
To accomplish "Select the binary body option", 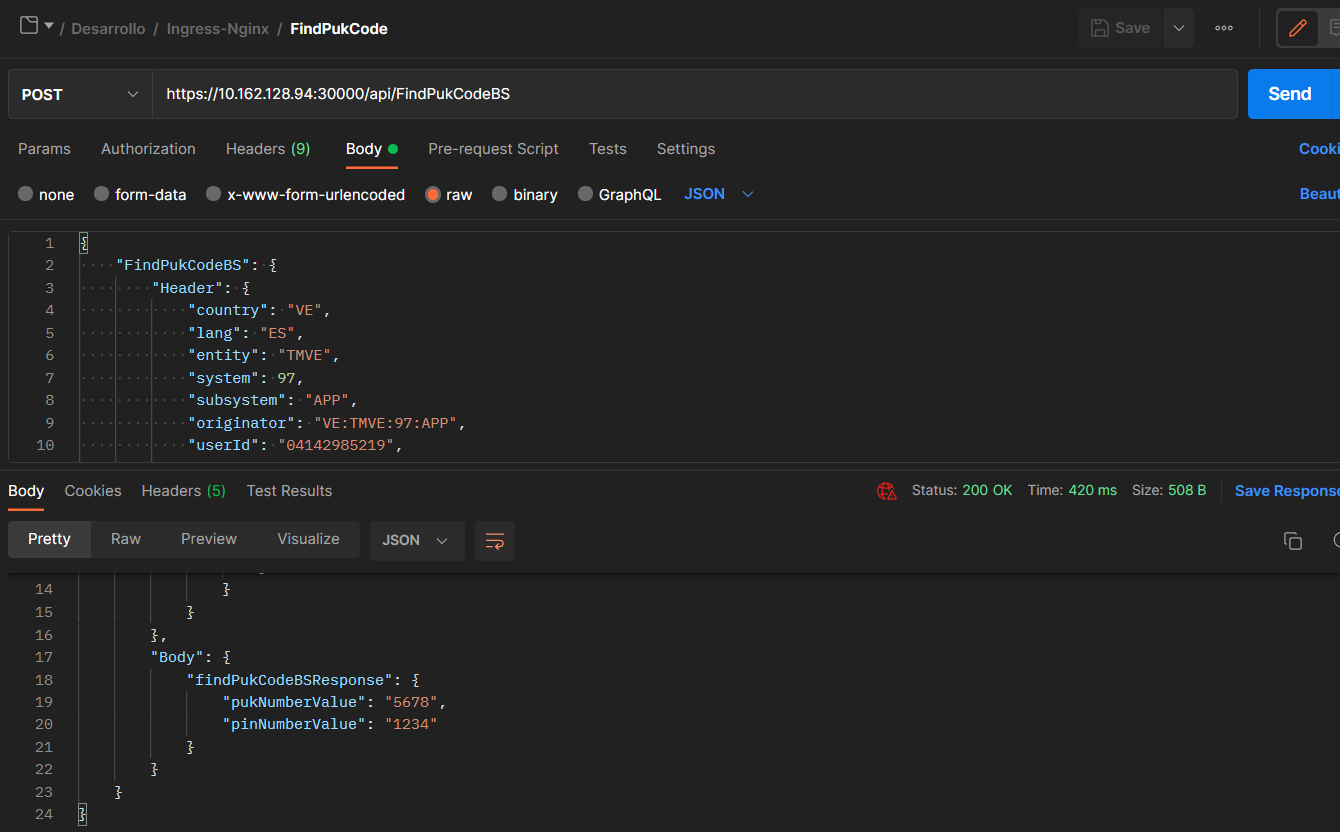I will click(x=524, y=194).
